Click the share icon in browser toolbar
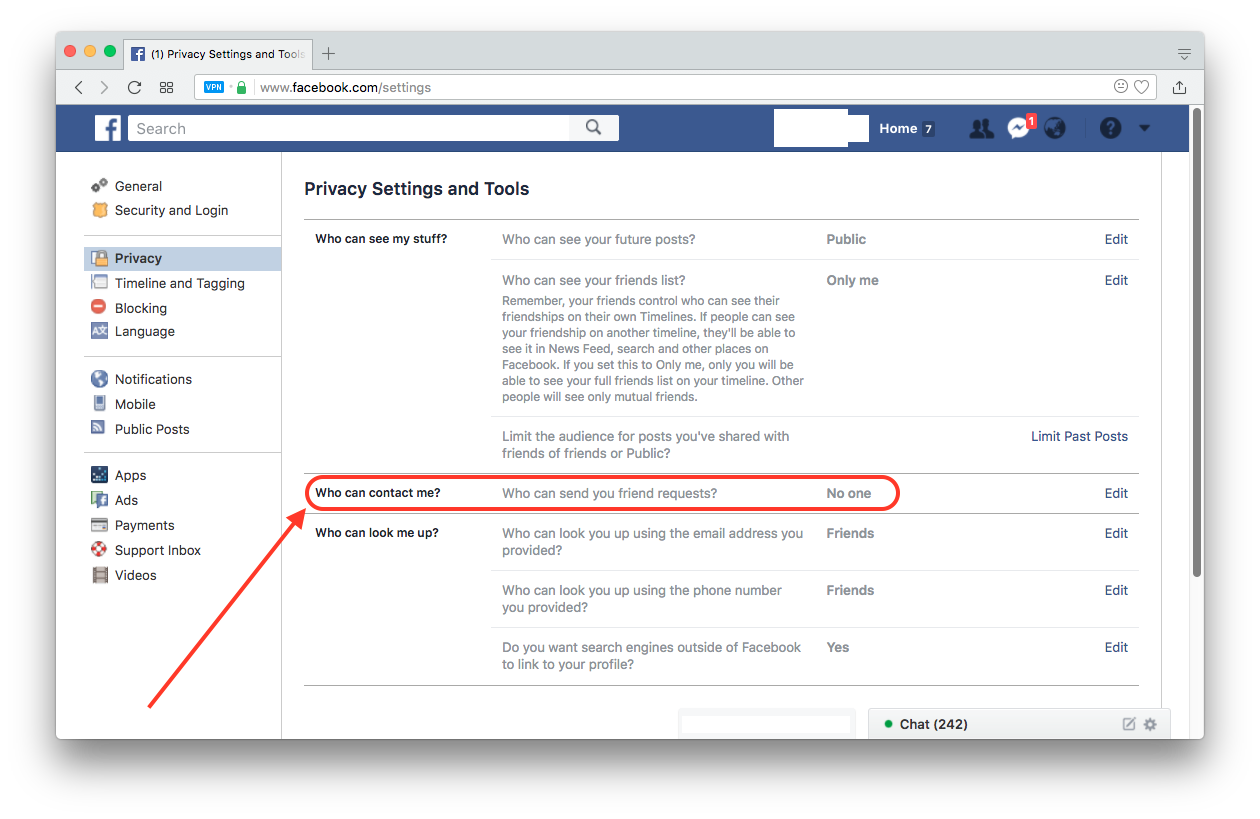 1180,87
